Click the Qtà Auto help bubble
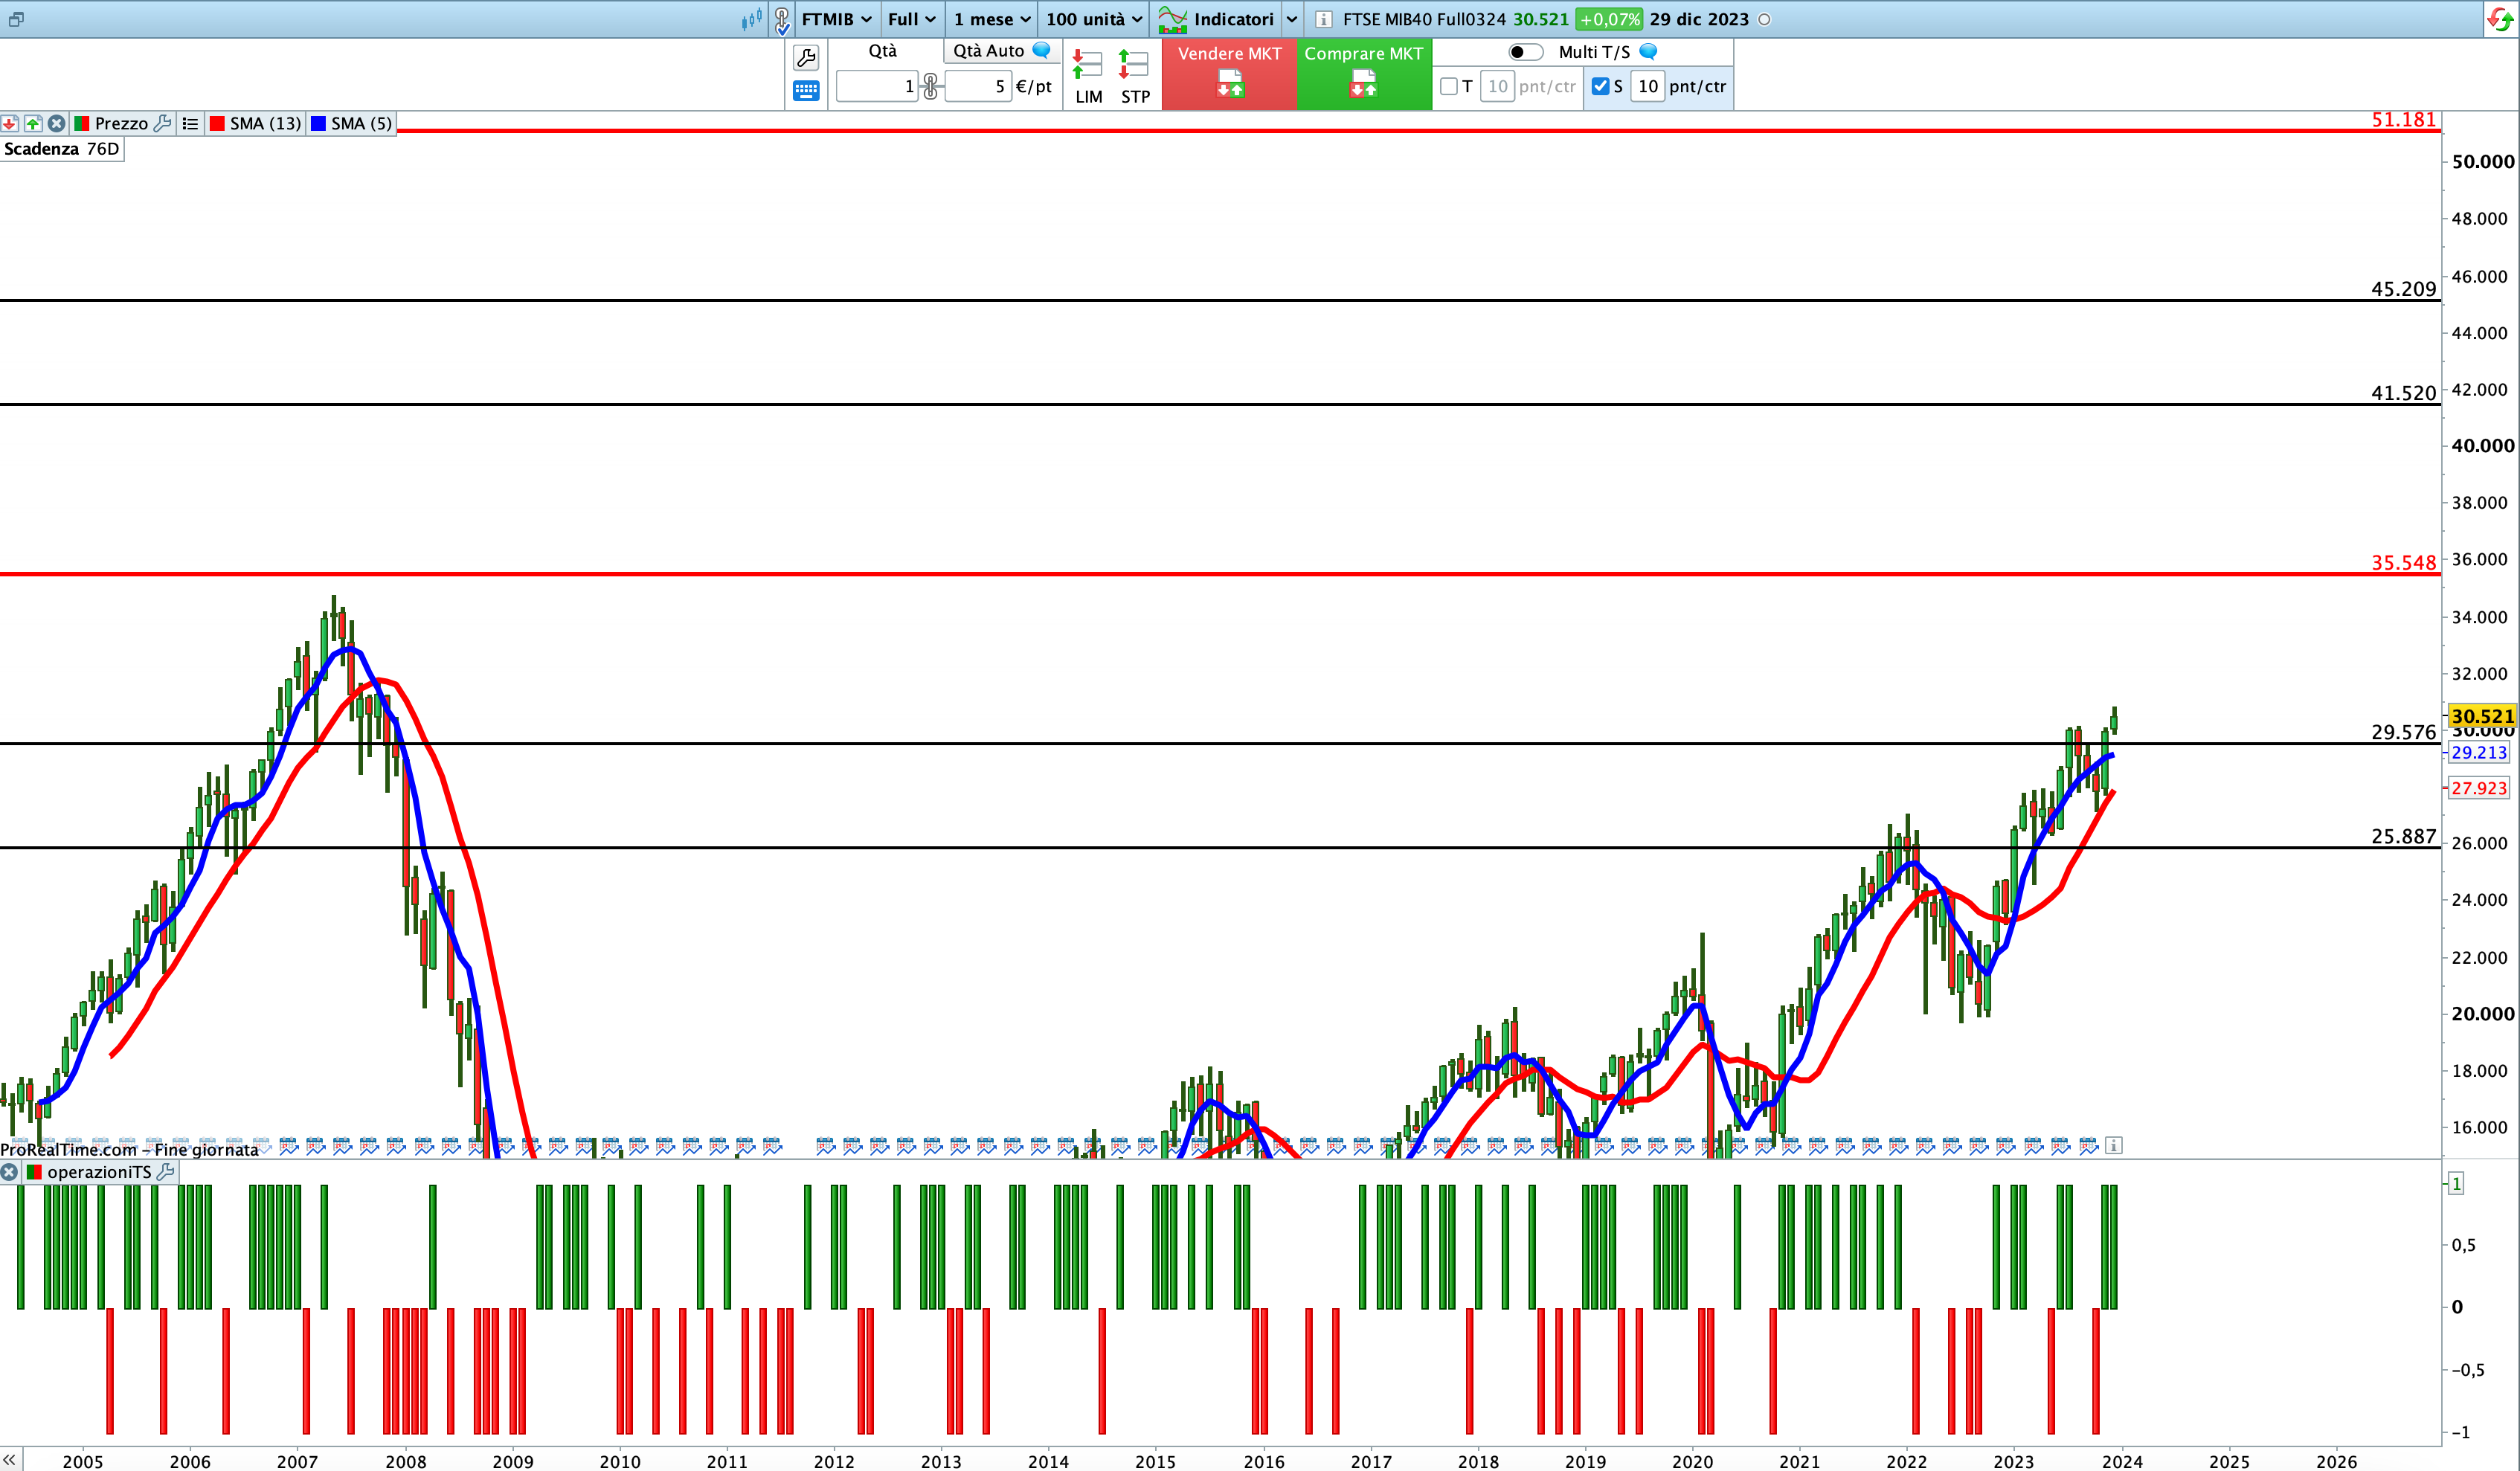 point(1042,50)
